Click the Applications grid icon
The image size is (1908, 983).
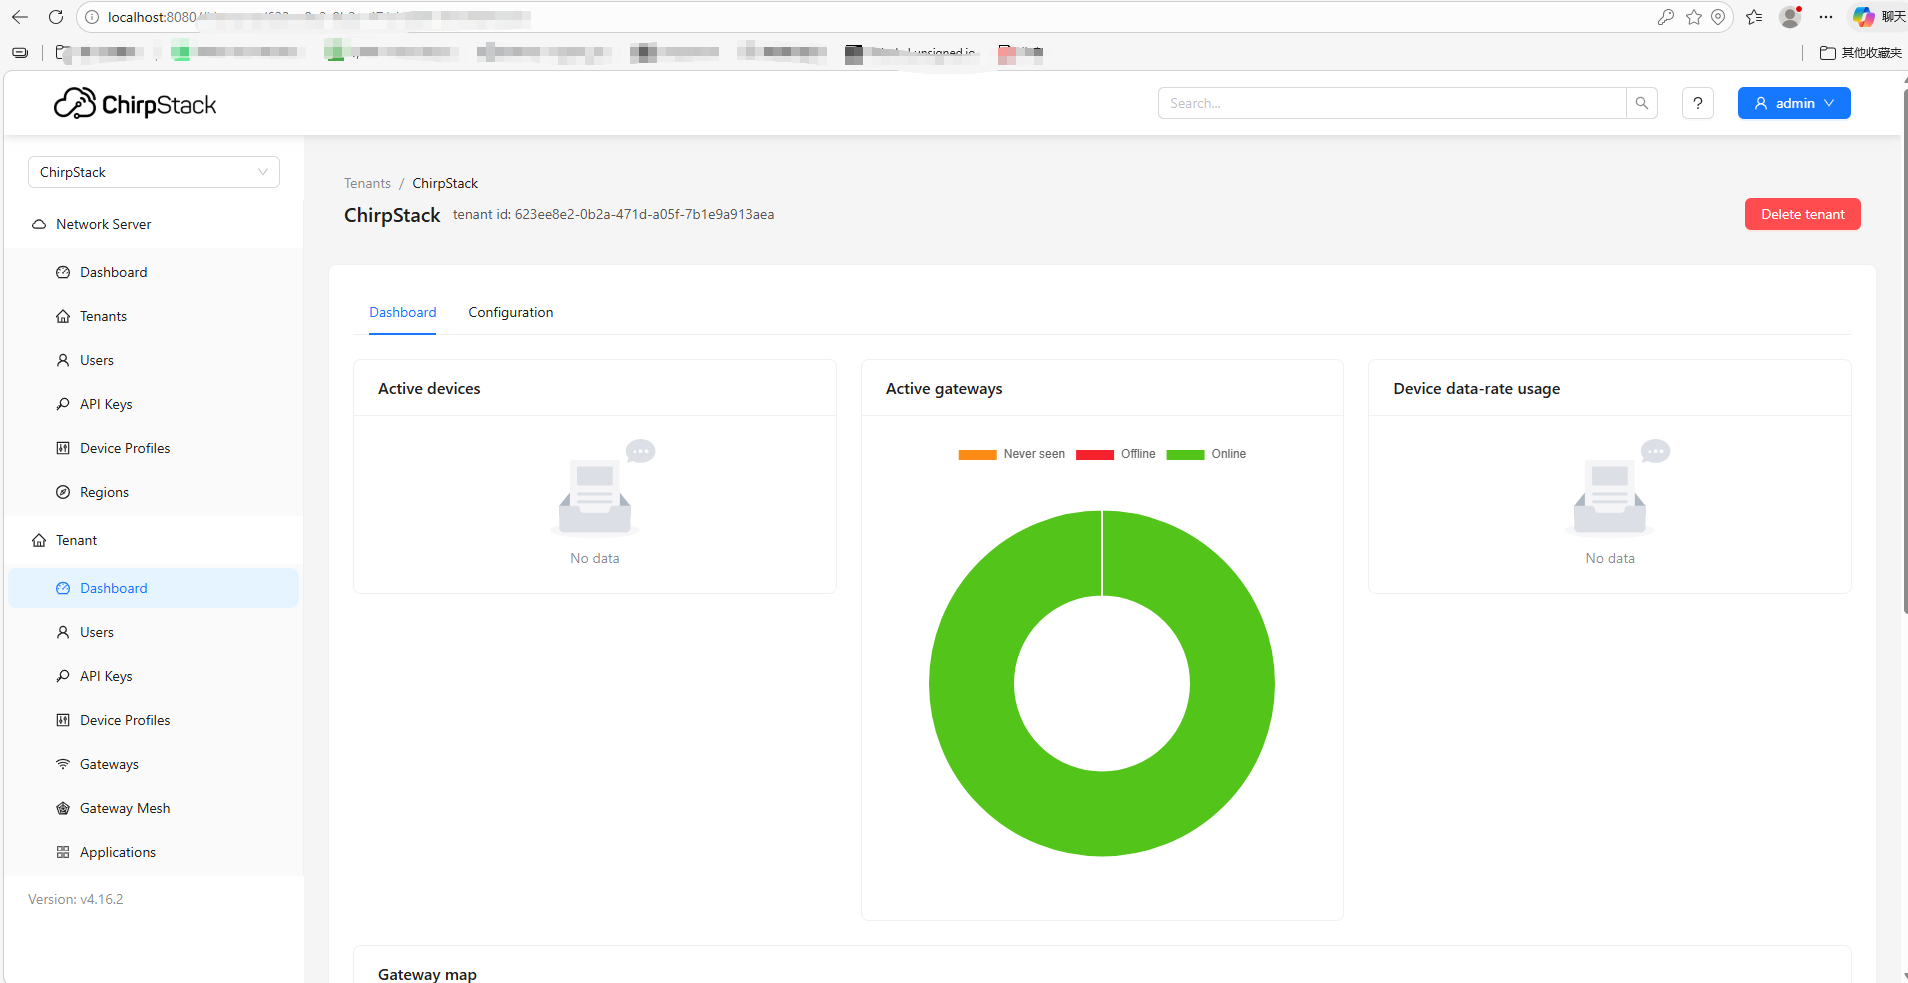[63, 852]
